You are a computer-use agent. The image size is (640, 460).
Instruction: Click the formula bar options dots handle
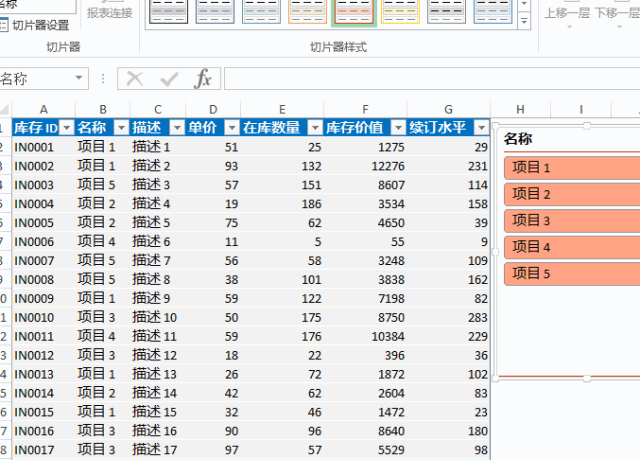point(102,78)
